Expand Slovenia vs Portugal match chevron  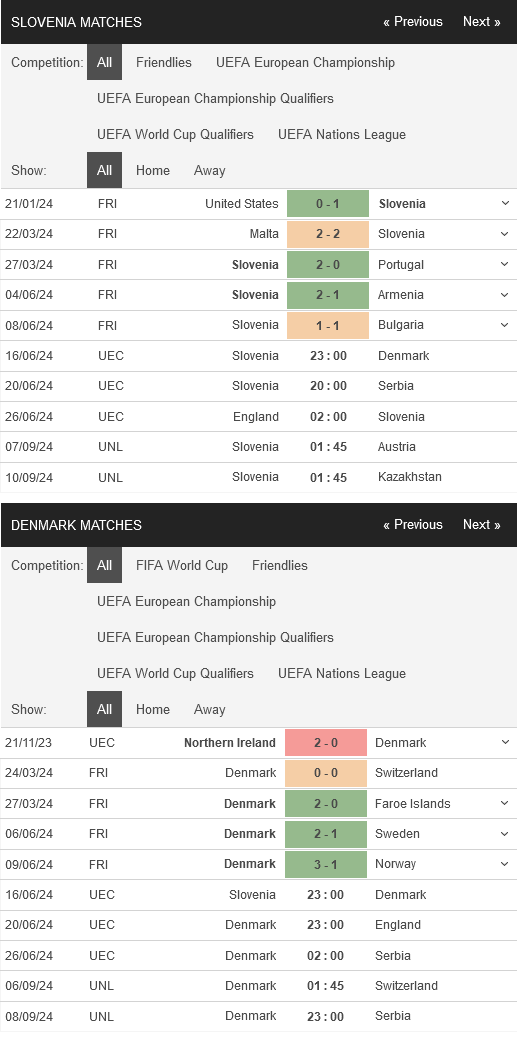[505, 264]
